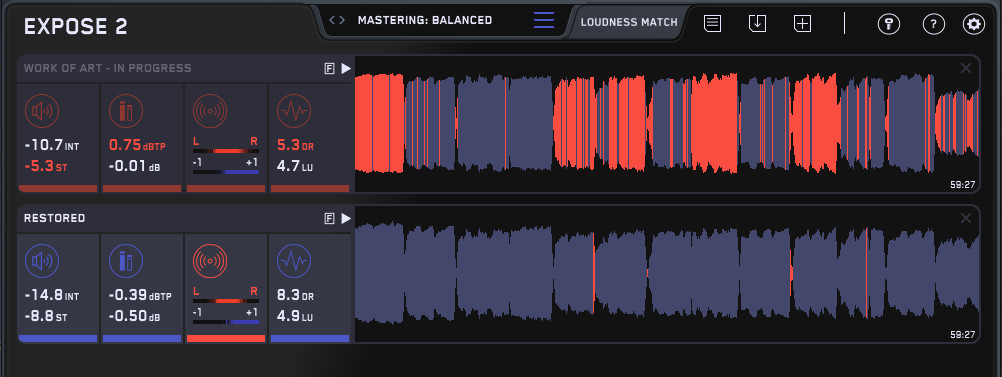Click the Restored track title
1002x377 pixels.
54,219
